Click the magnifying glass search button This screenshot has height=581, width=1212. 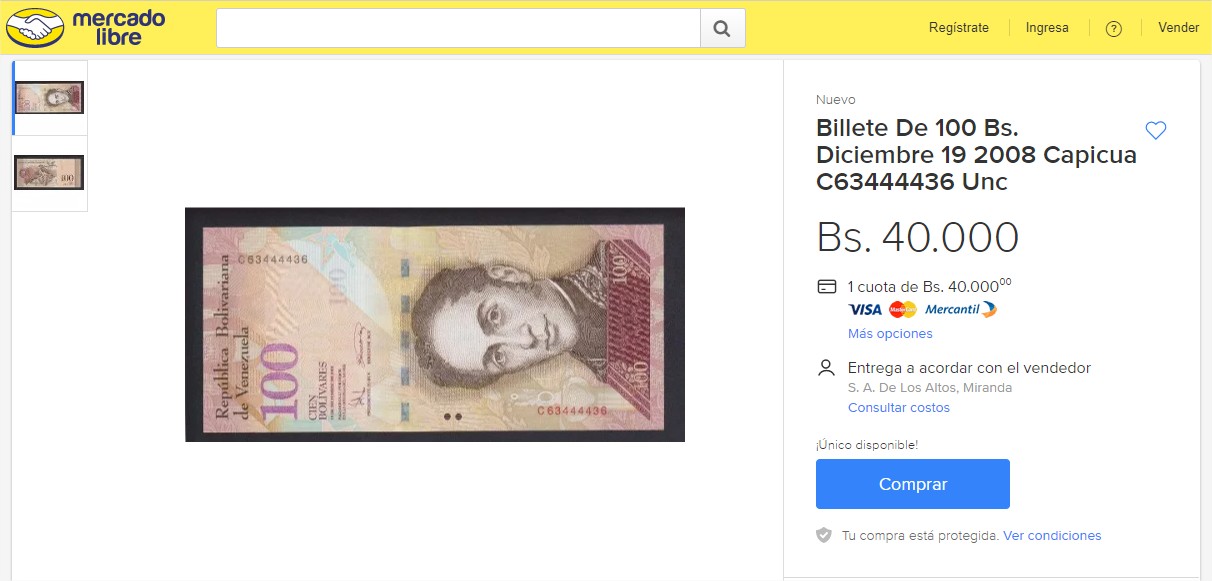(723, 28)
